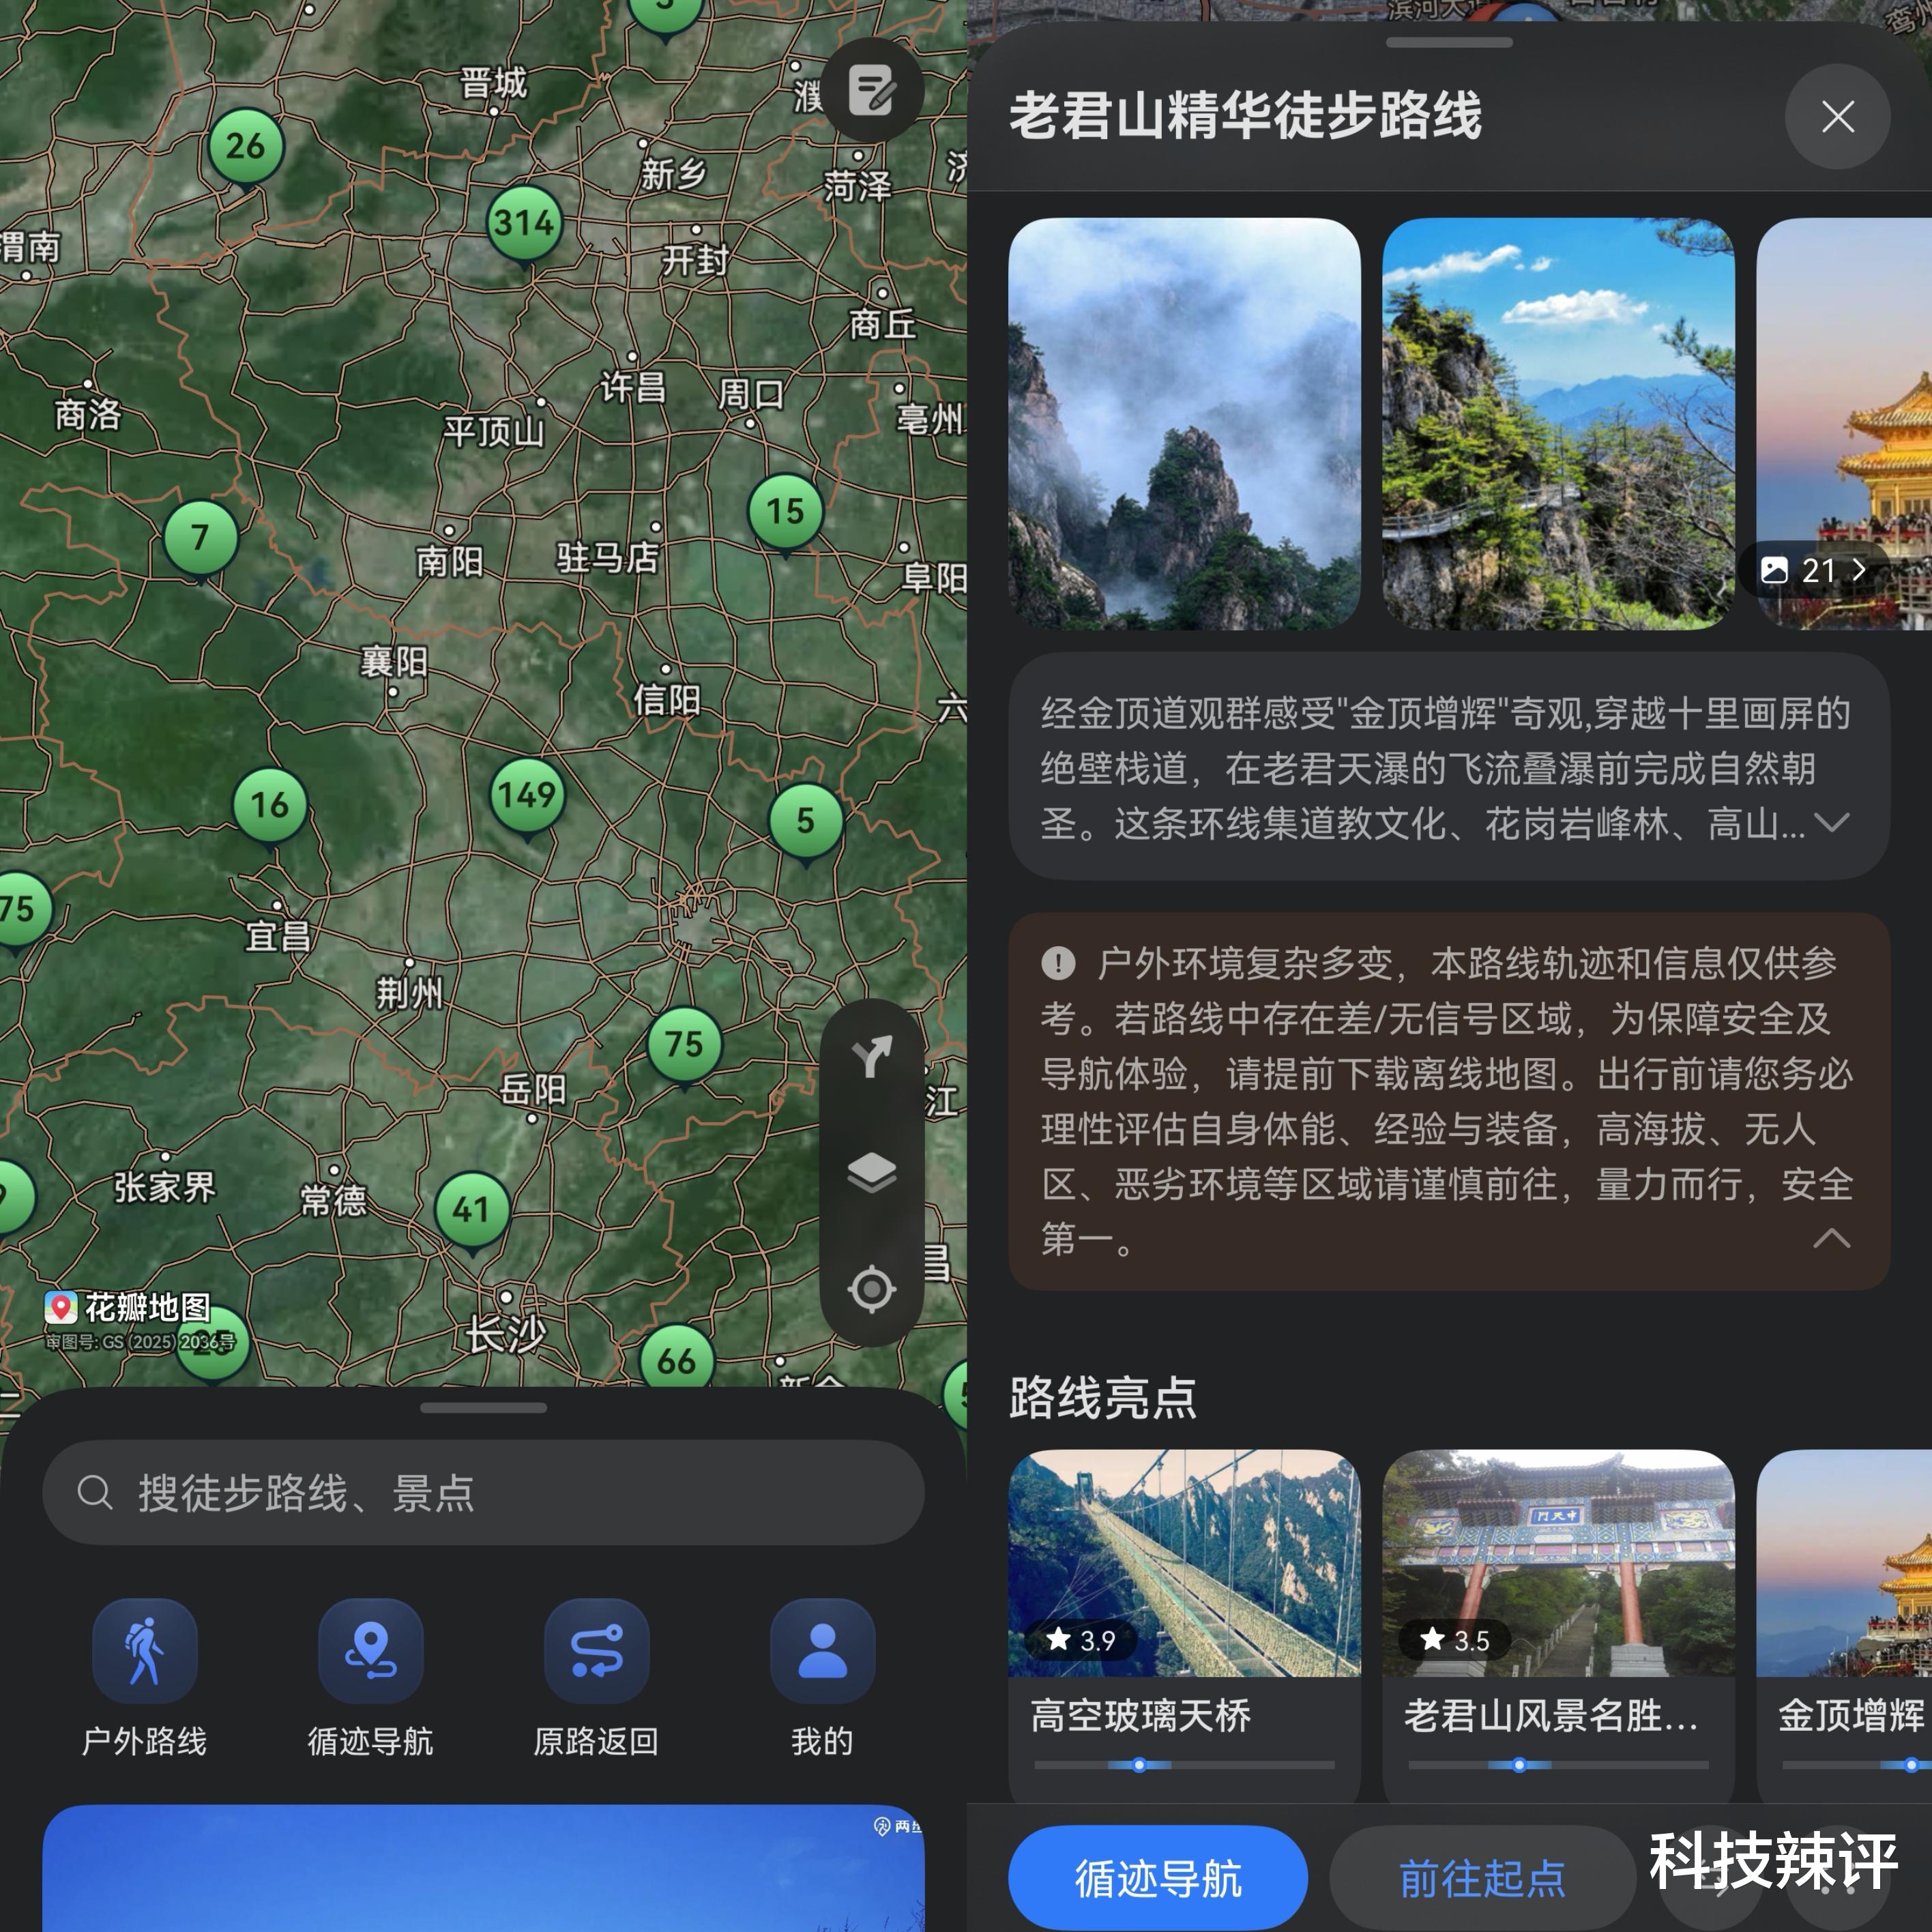This screenshot has width=1932, height=1932.
Task: Open the 户外路线 hiker icon
Action: point(144,1651)
